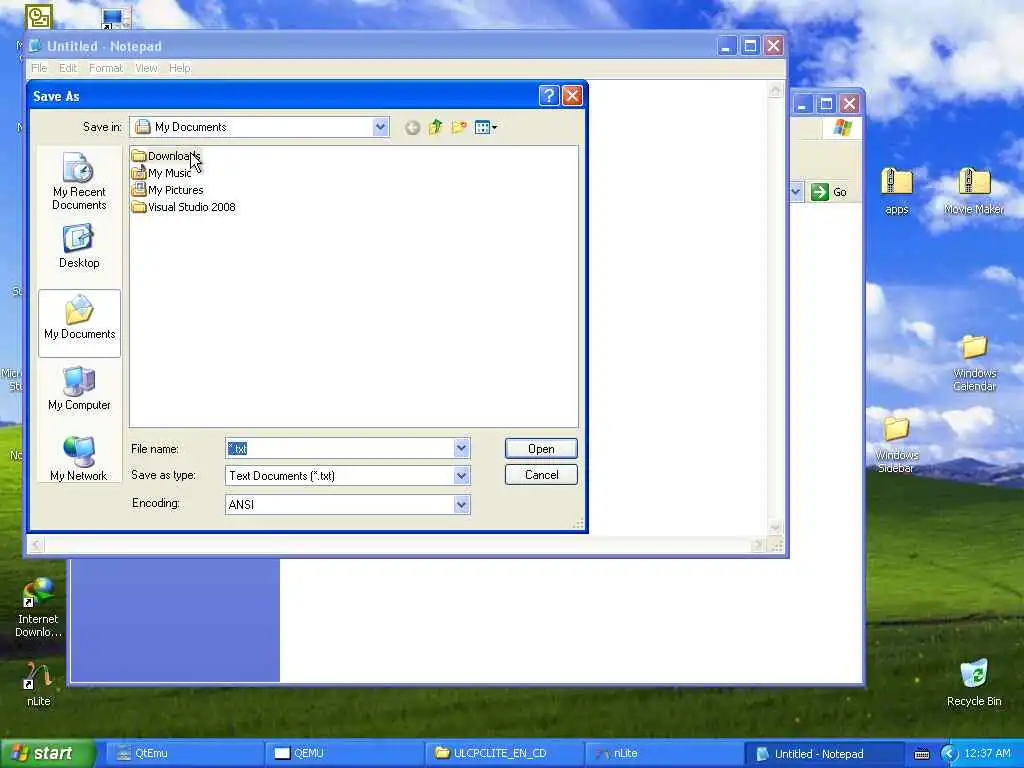Switch to nLite taskbar button
1024x768 pixels.
pyautogui.click(x=664, y=754)
